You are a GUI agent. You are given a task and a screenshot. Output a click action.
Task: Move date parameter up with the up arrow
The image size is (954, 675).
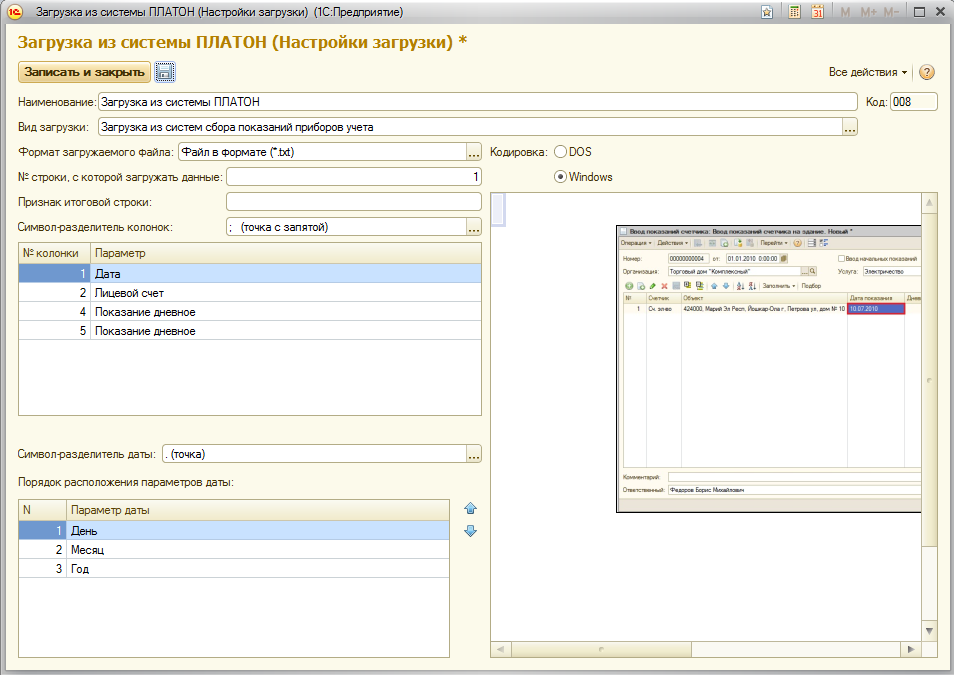pos(470,508)
